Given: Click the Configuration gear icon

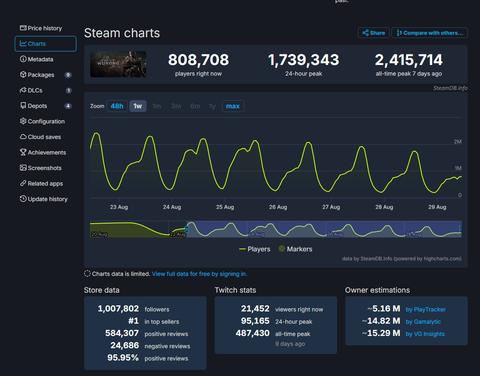Looking at the screenshot, I should pos(23,121).
